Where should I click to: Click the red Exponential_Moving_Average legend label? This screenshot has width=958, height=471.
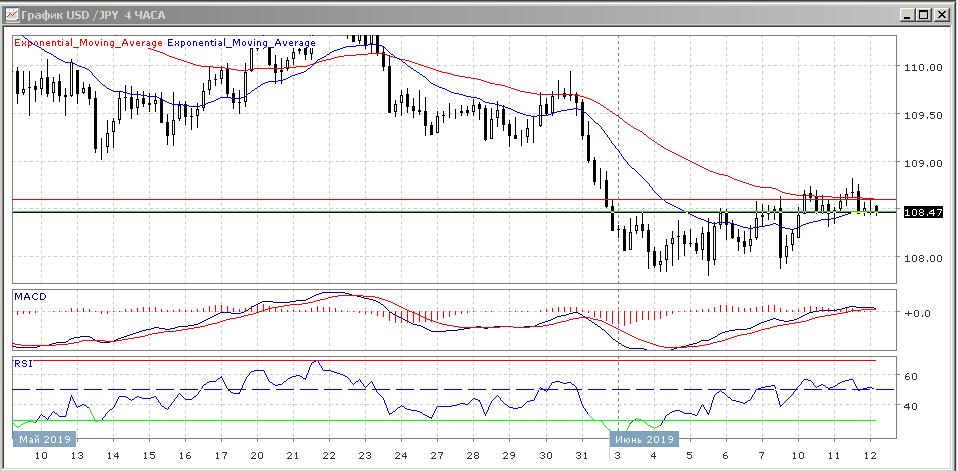(x=87, y=43)
